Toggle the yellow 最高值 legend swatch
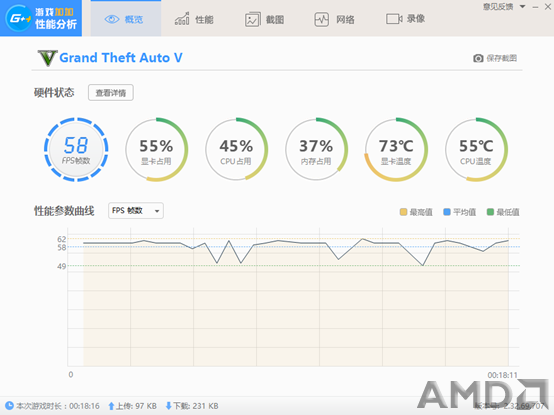The image size is (554, 415). point(403,212)
